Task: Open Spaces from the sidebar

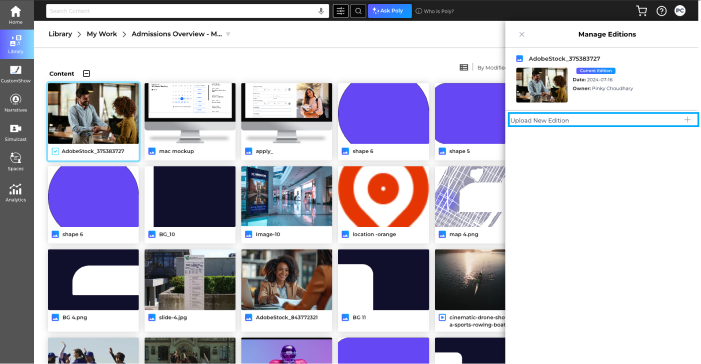Action: pyautogui.click(x=16, y=162)
